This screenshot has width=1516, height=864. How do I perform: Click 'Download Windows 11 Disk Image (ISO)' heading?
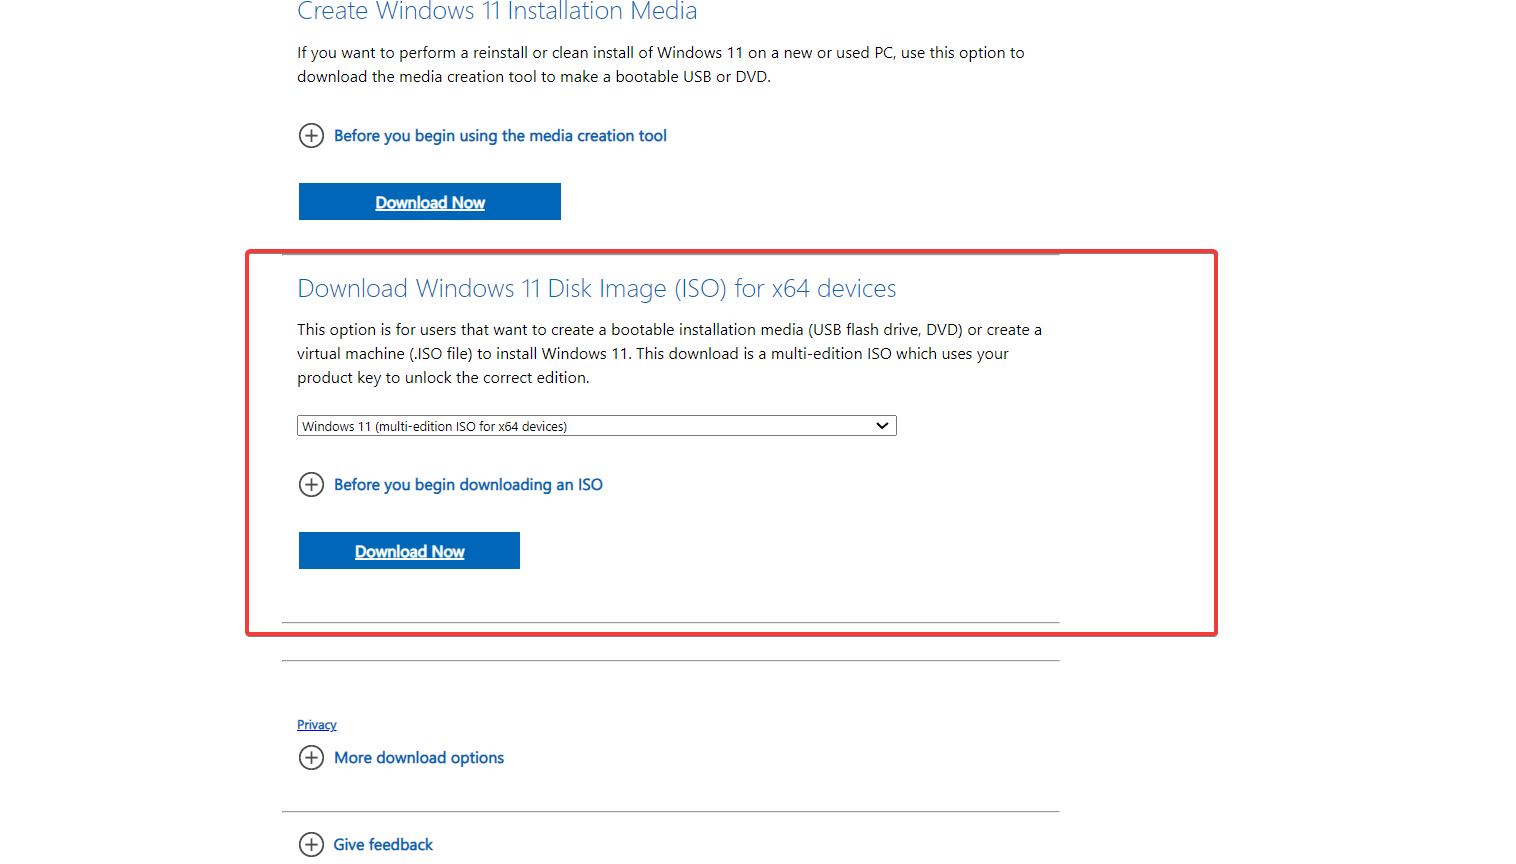point(597,289)
